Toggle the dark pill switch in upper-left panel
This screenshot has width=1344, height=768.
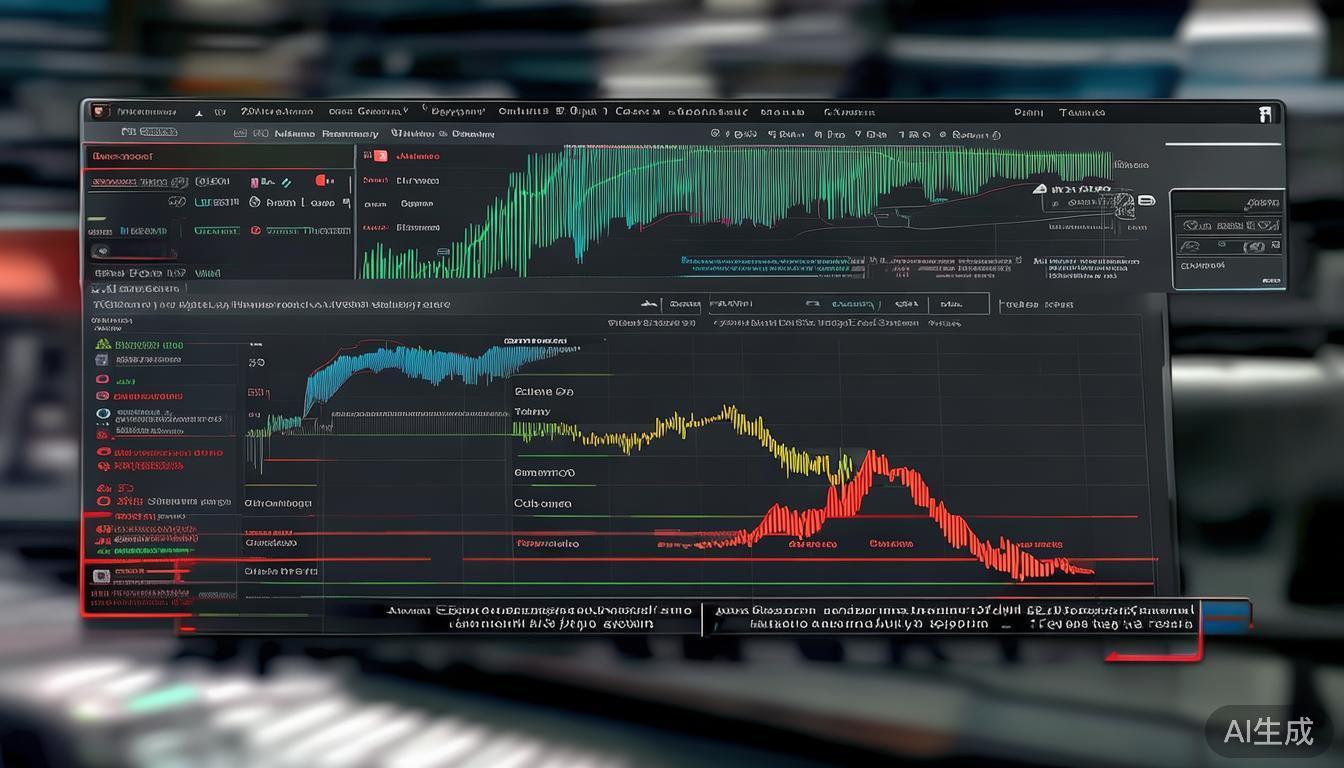102,252
